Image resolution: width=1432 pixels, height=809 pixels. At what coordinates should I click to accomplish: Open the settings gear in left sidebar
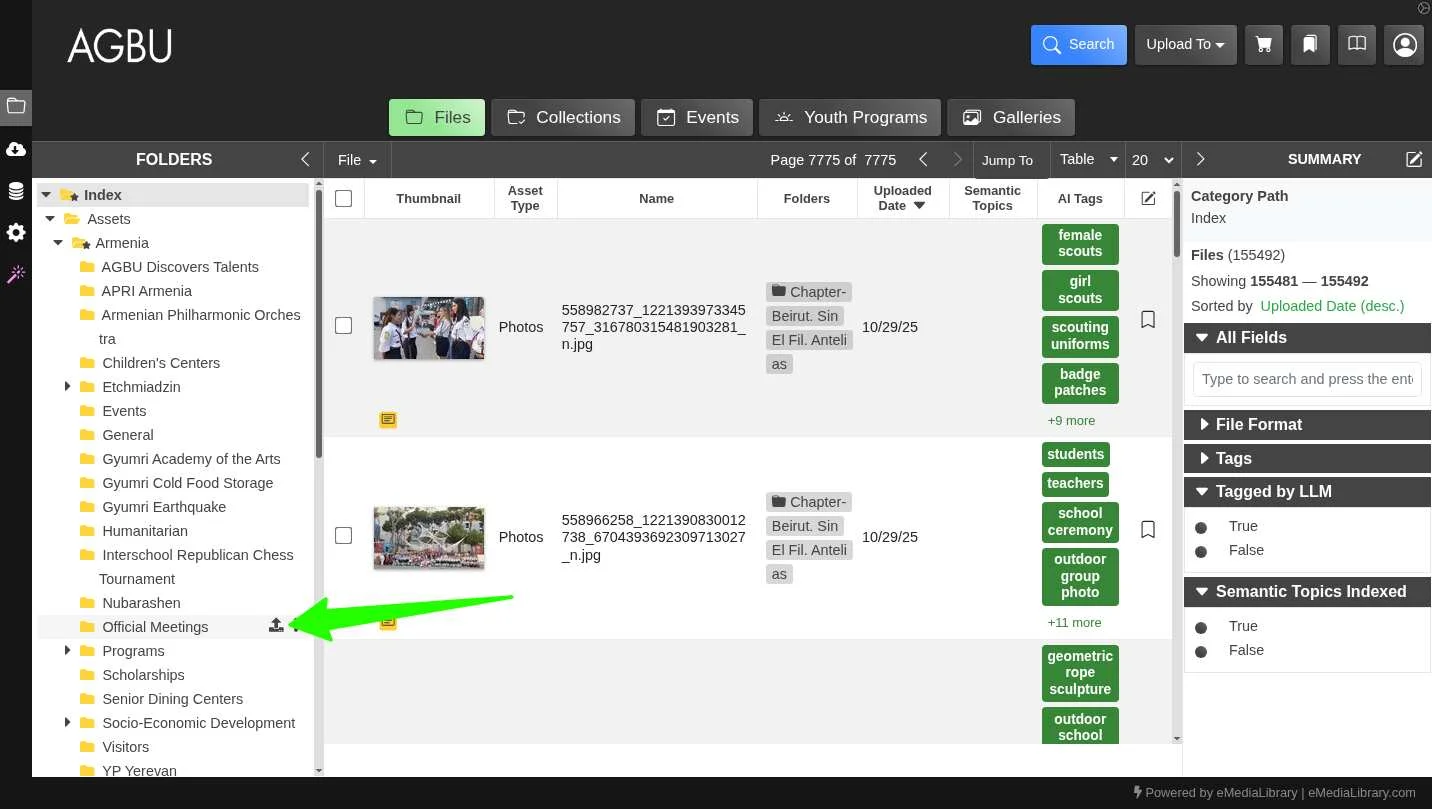(16, 233)
